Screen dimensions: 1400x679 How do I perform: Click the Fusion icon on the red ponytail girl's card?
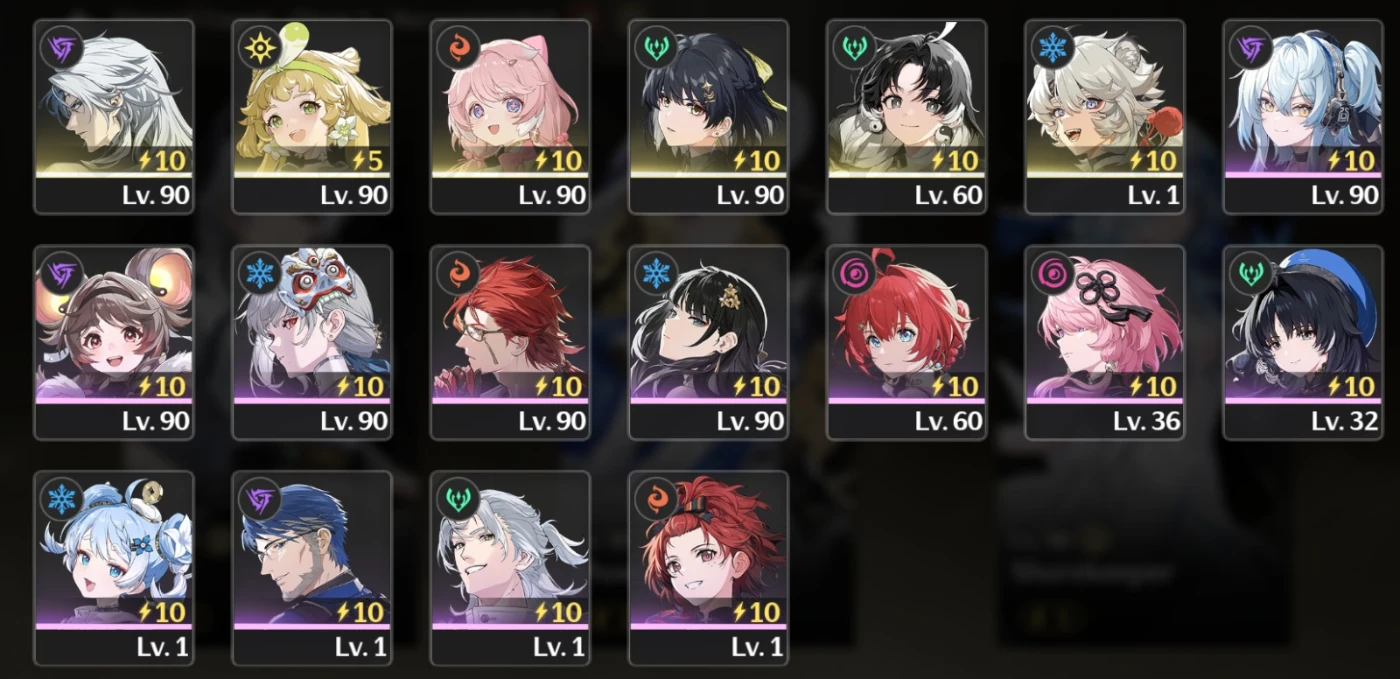coord(657,499)
